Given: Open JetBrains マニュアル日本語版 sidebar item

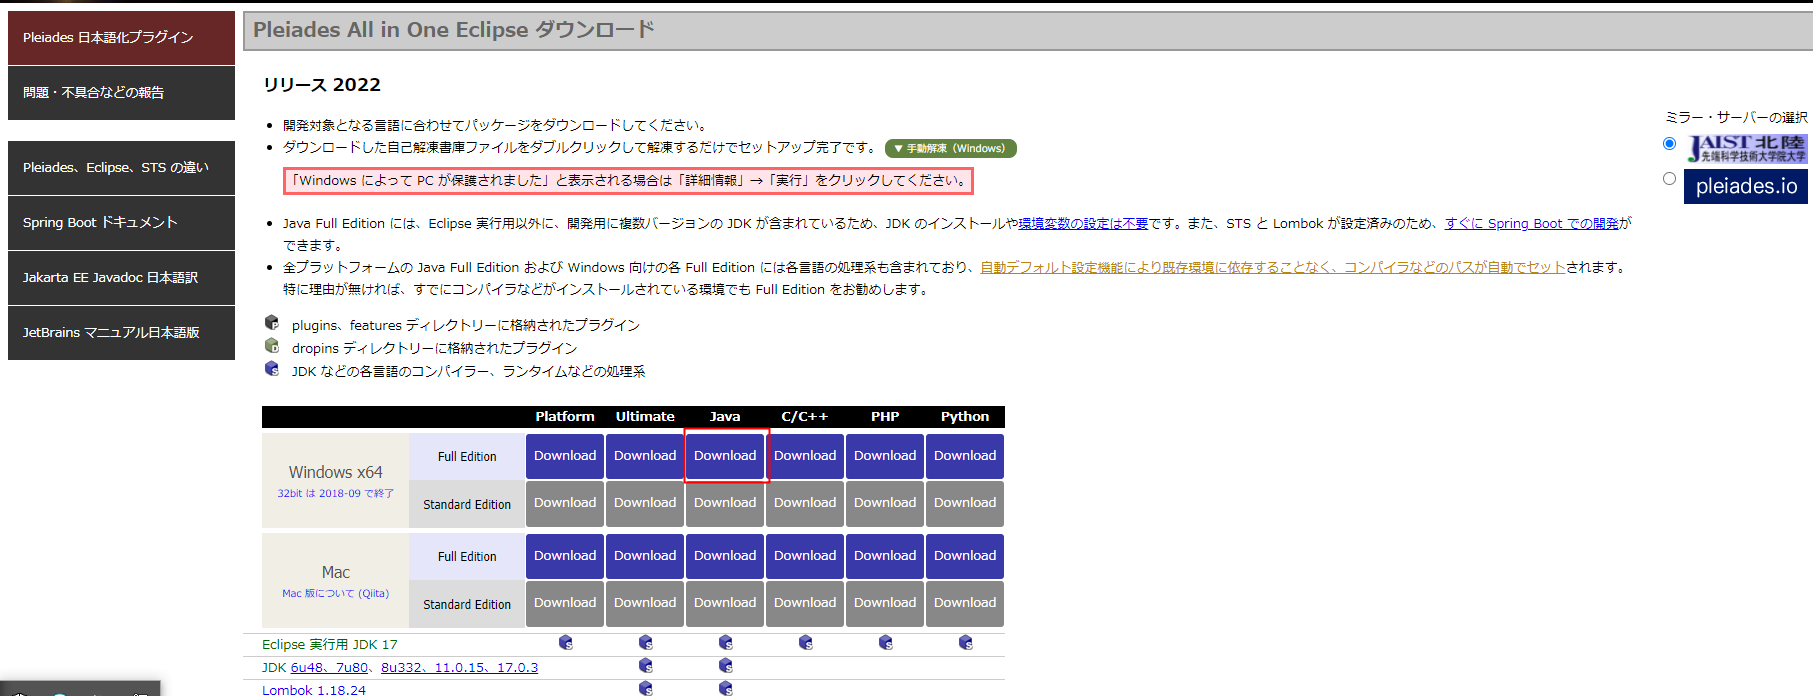Looking at the screenshot, I should coord(121,333).
